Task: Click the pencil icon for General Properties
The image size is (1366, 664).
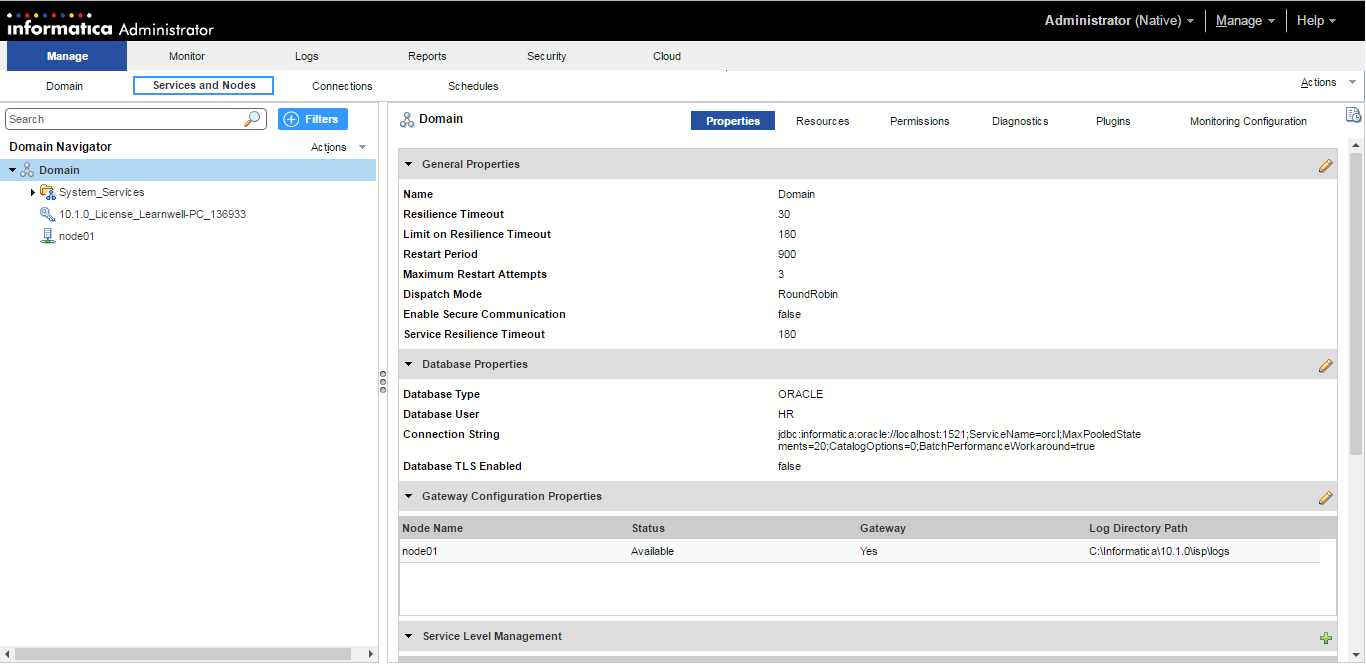Action: pyautogui.click(x=1325, y=165)
